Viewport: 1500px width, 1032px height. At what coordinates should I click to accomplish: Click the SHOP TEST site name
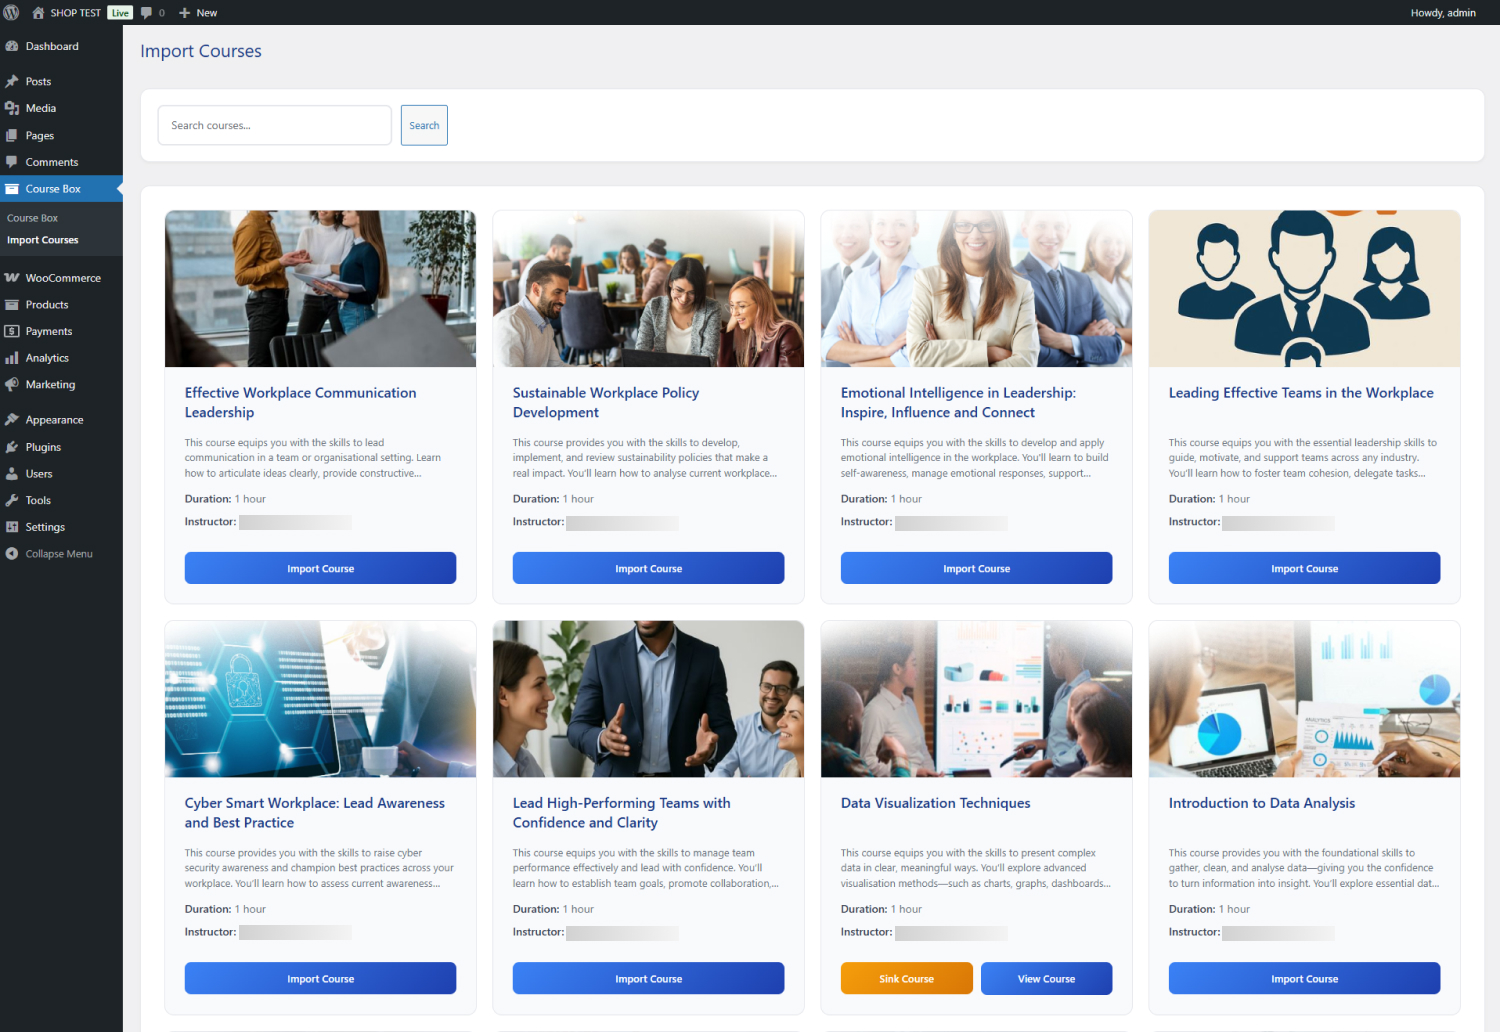click(x=76, y=13)
